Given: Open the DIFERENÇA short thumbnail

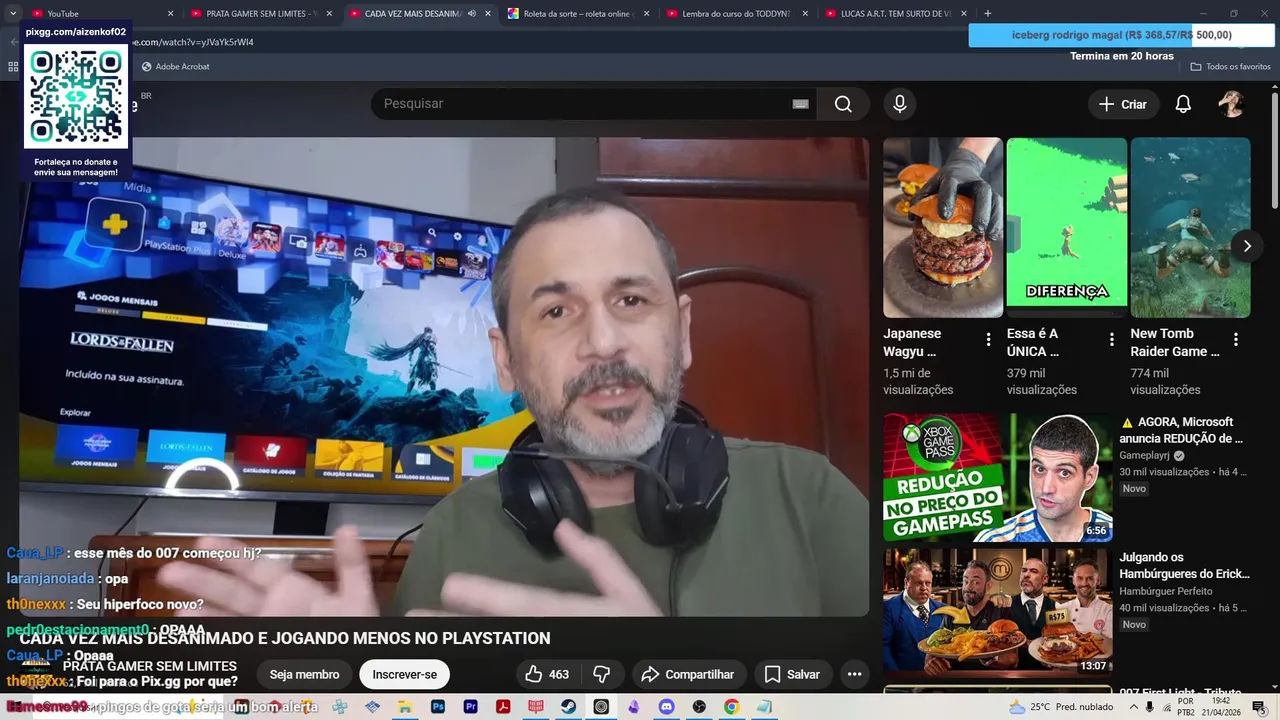Looking at the screenshot, I should tap(1067, 227).
